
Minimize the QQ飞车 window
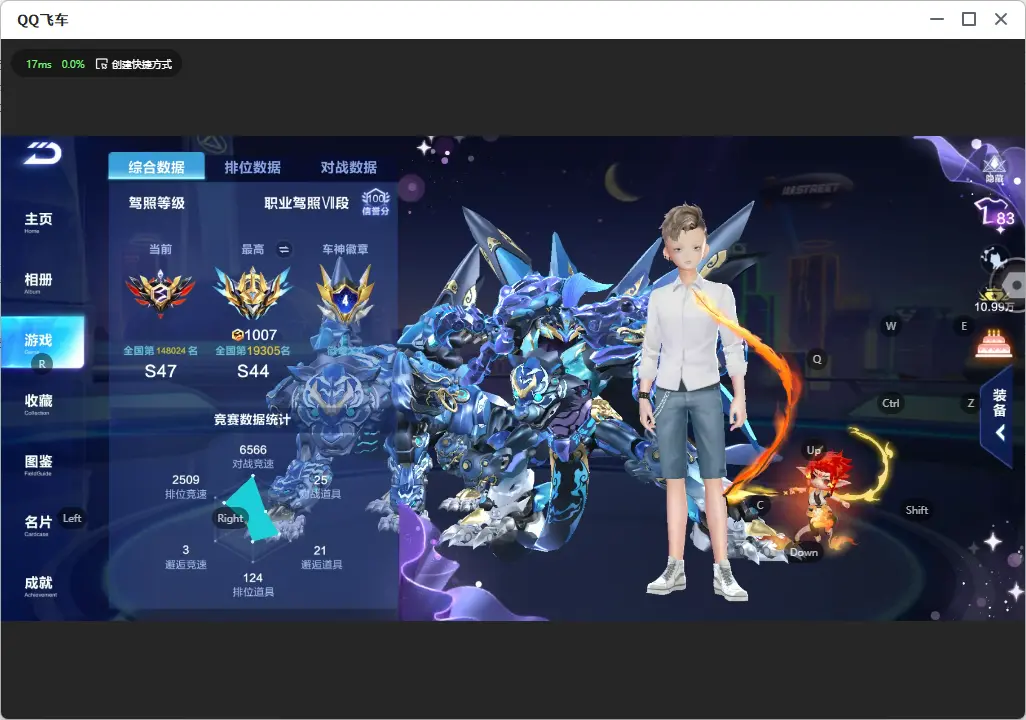[937, 19]
